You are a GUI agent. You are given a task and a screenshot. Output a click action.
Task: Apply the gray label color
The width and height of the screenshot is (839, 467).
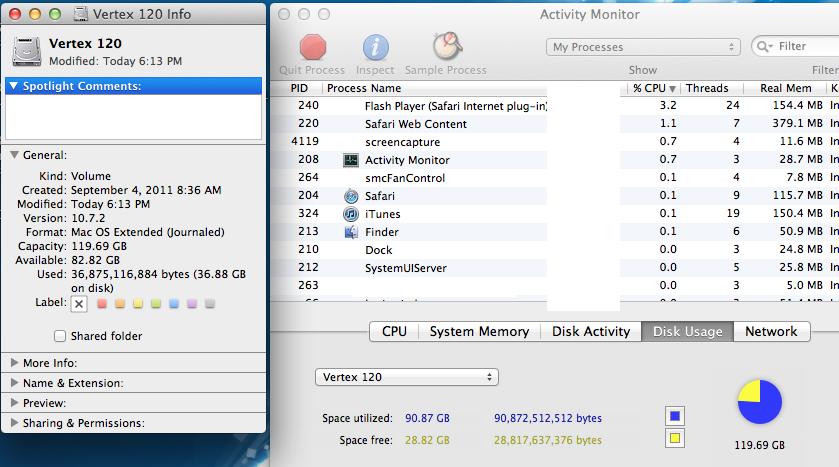click(x=210, y=303)
